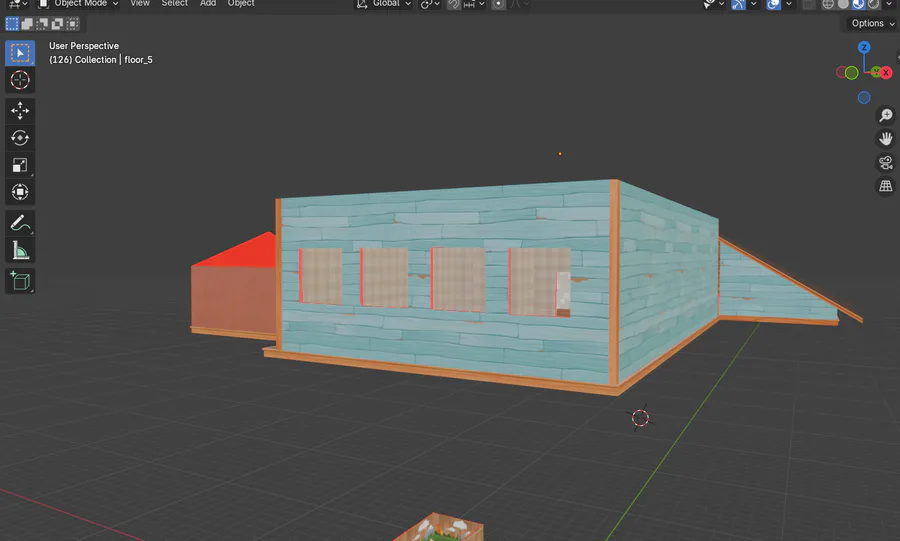Set selection mode to subtract
Image resolution: width=900 pixels, height=541 pixels.
42,24
